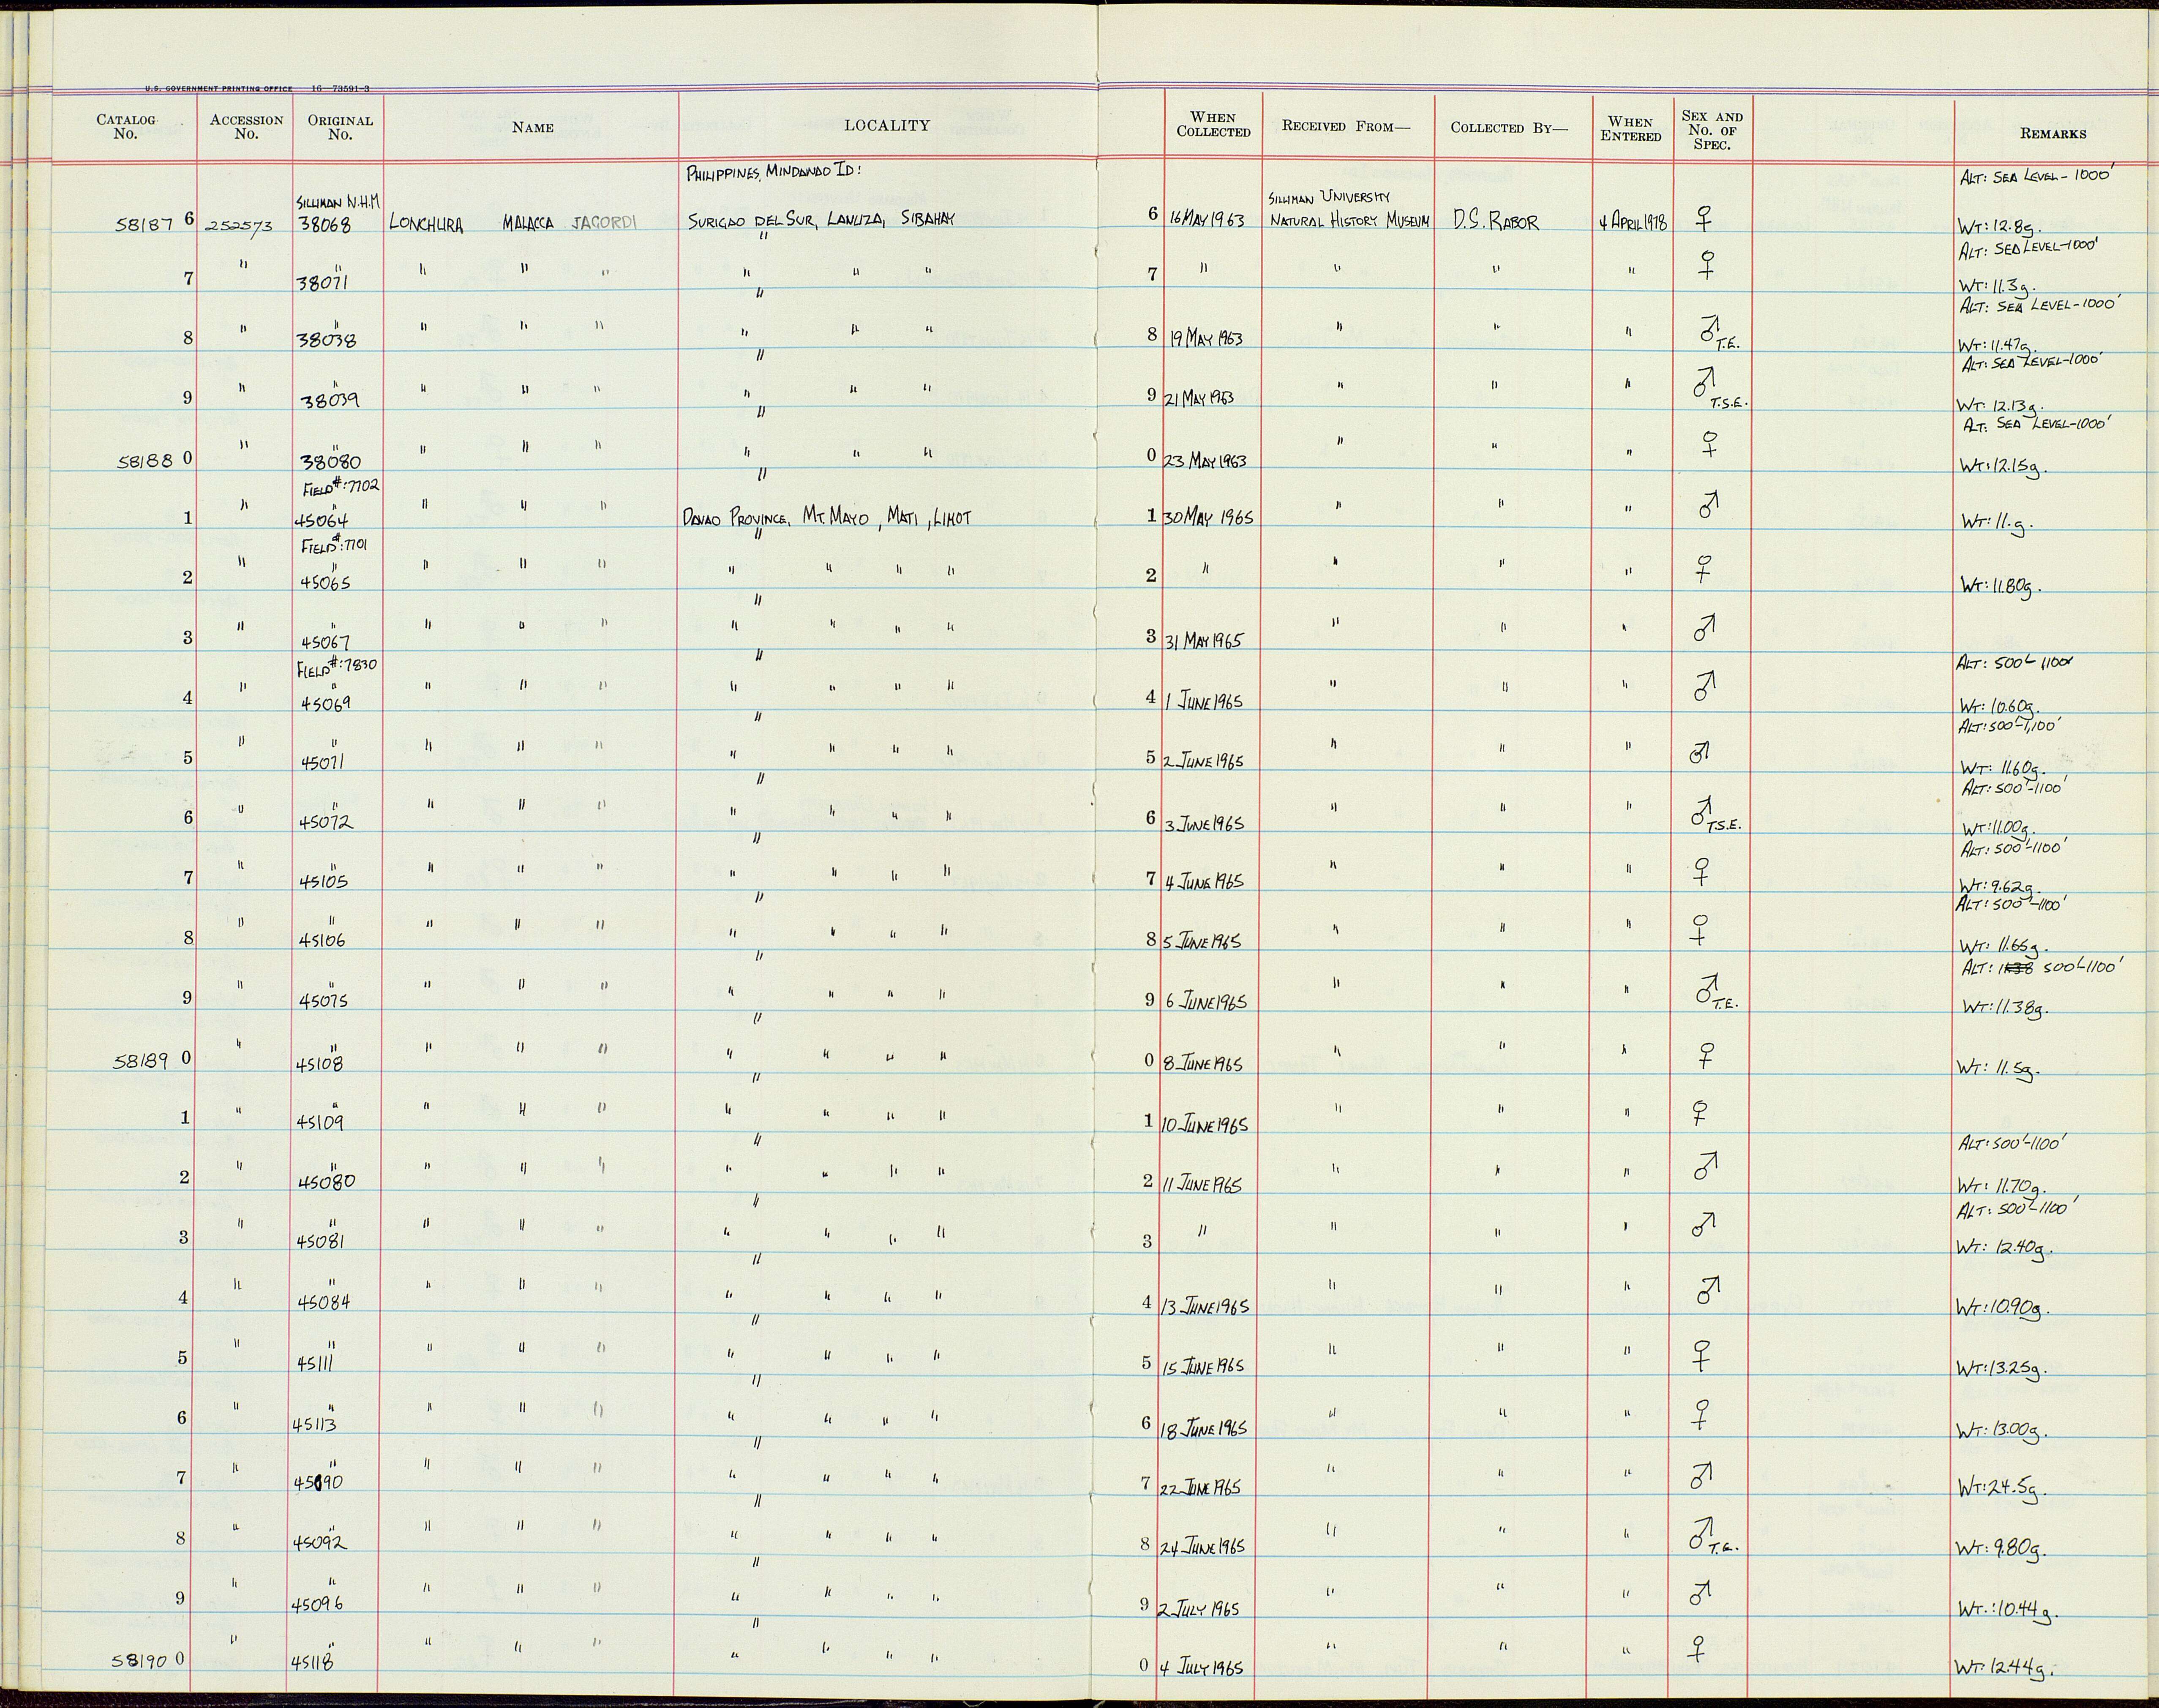Click collection date '10 June 1965'
Screen dimensions: 2159x1708
(1204, 1126)
